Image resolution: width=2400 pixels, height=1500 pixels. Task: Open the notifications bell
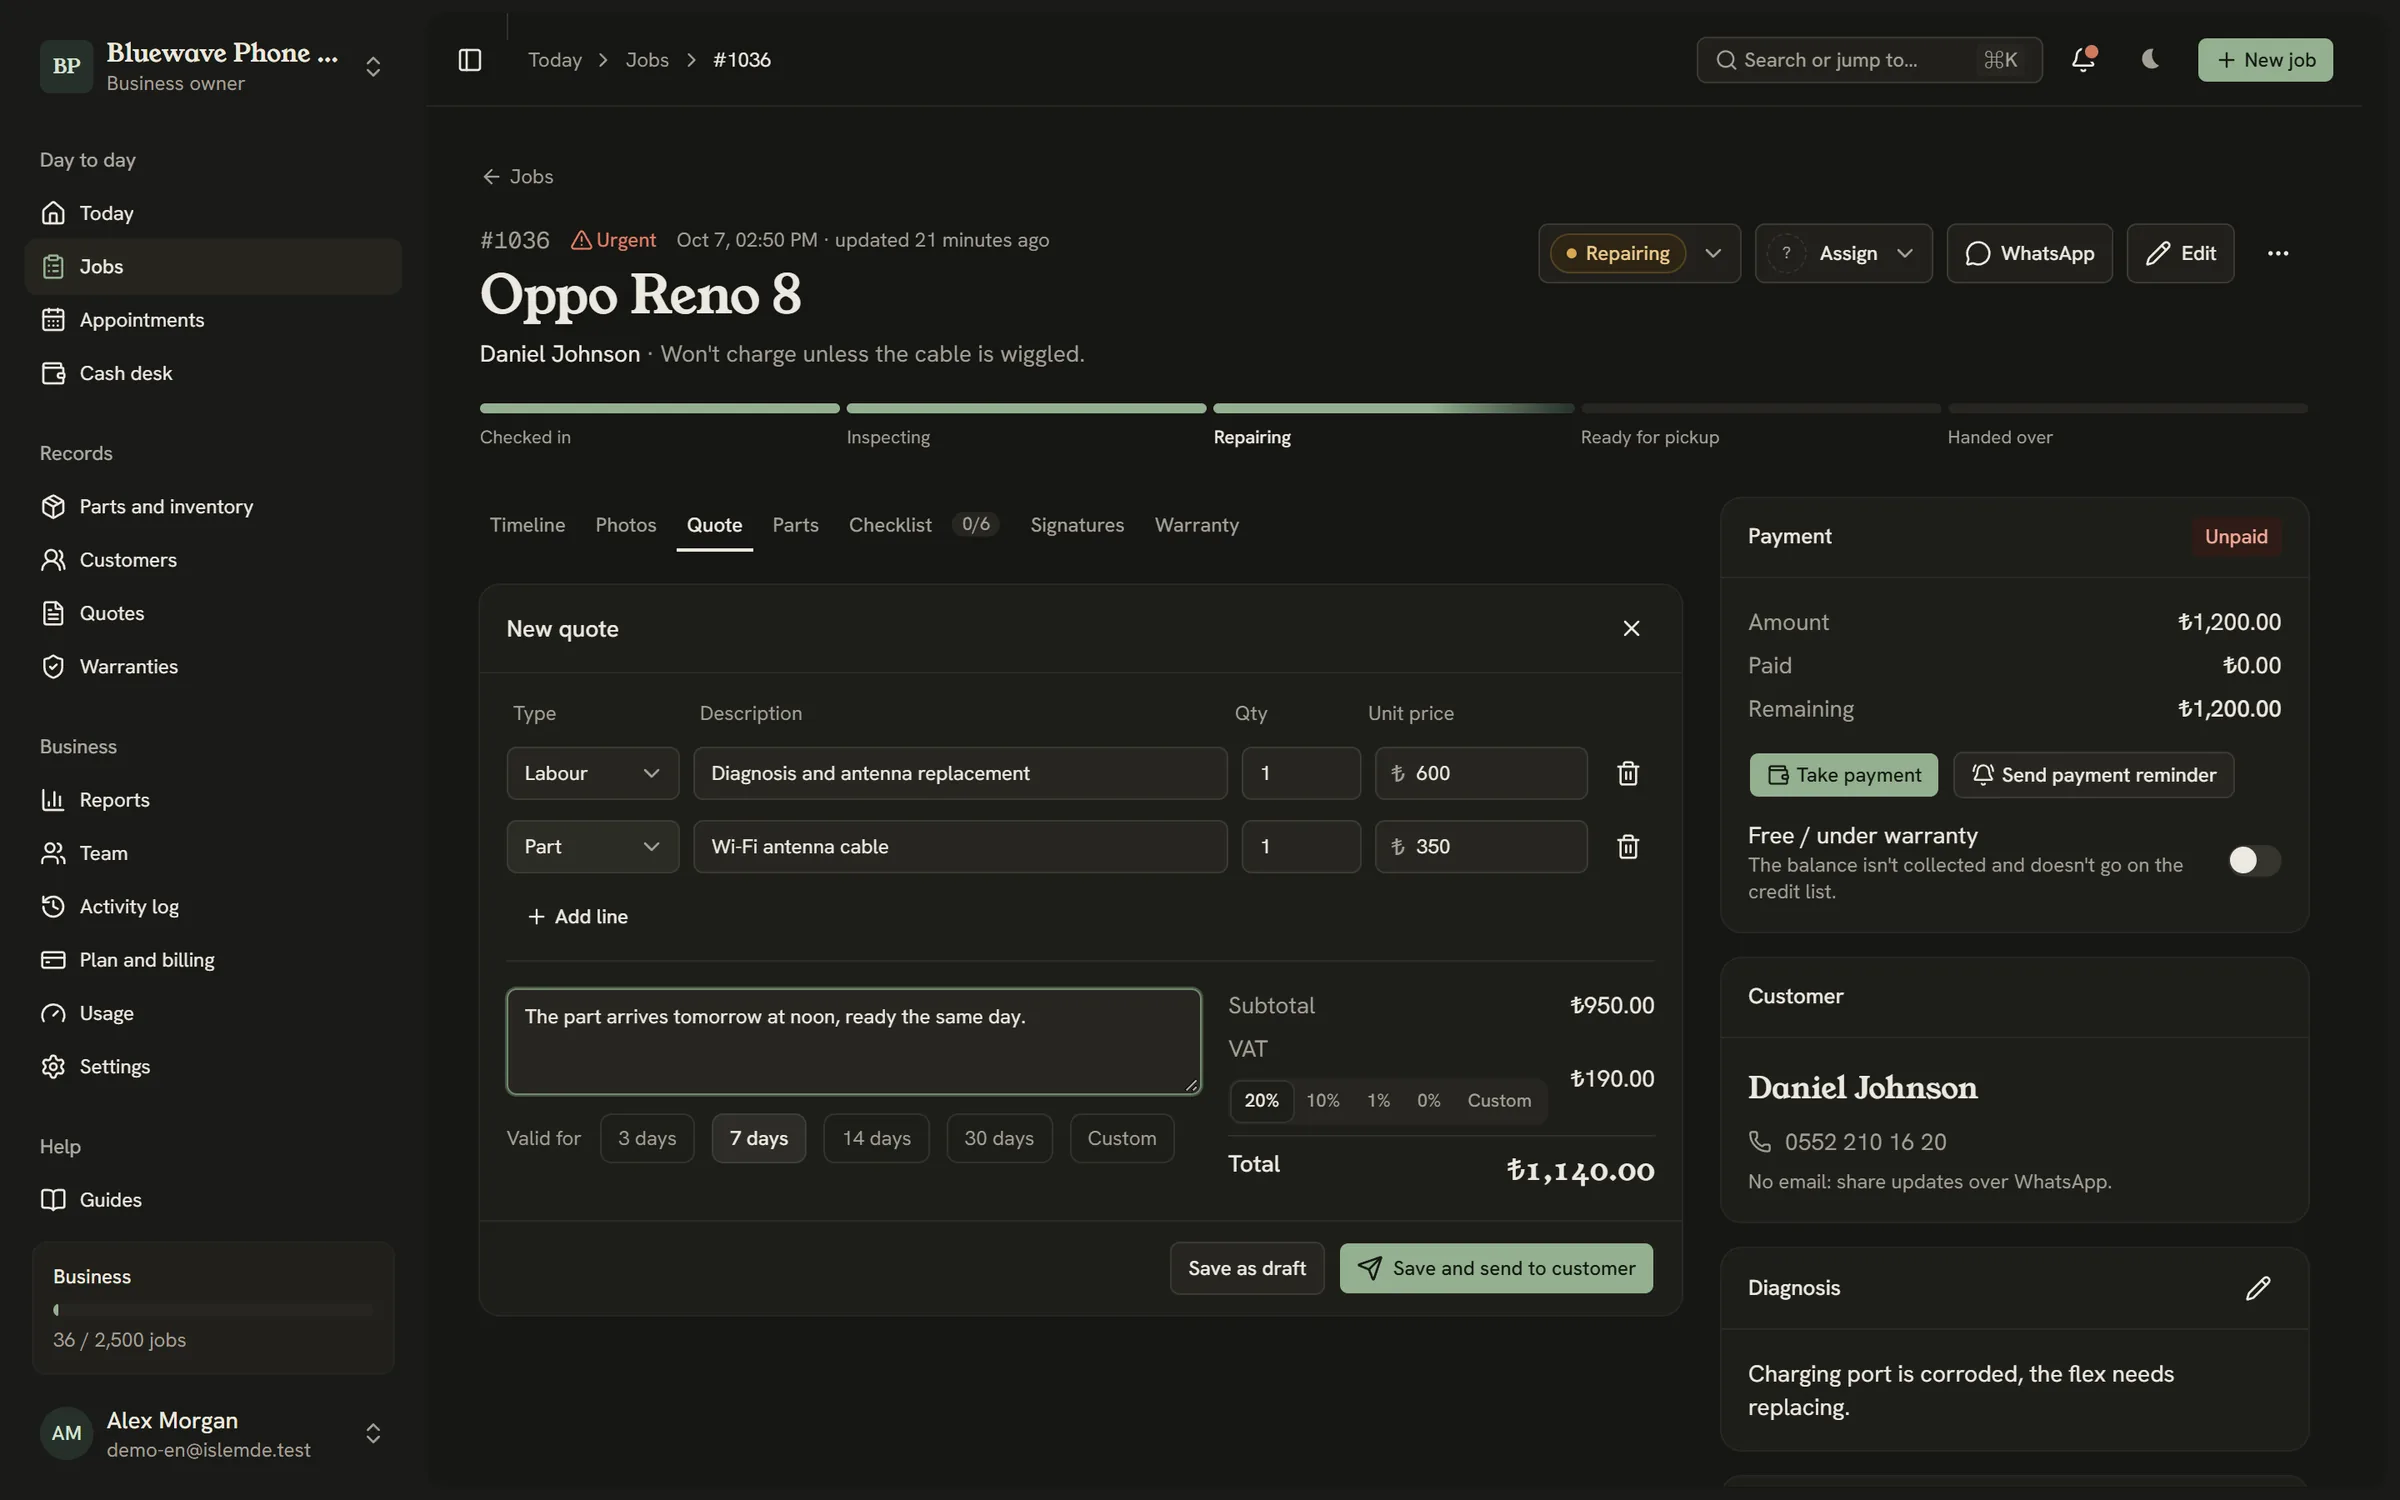[x=2083, y=60]
